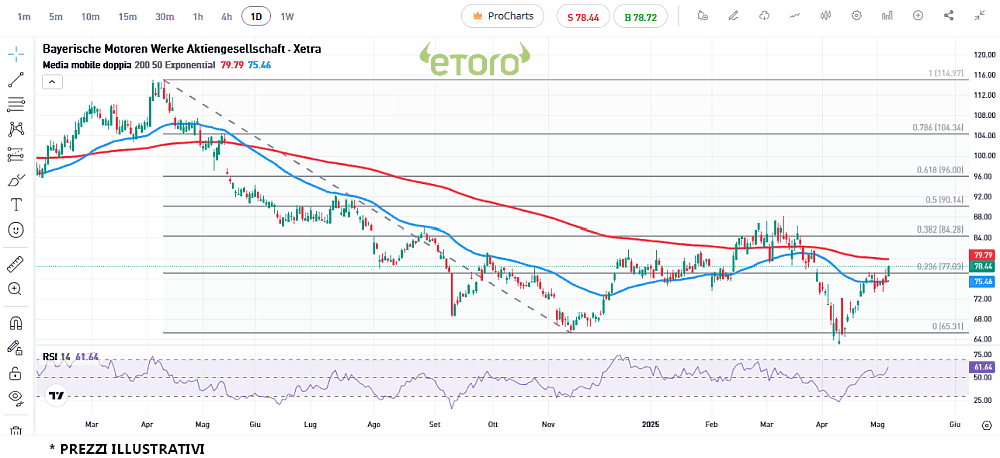Switch to 30m timeframe
The image size is (1000, 458).
click(165, 17)
